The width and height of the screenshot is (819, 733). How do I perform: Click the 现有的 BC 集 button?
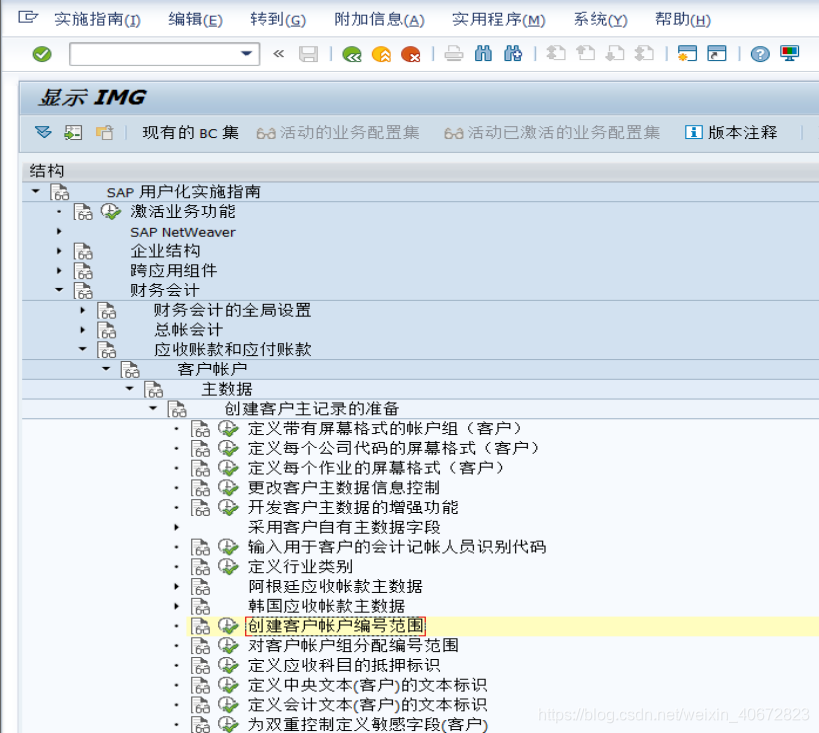pyautogui.click(x=191, y=133)
